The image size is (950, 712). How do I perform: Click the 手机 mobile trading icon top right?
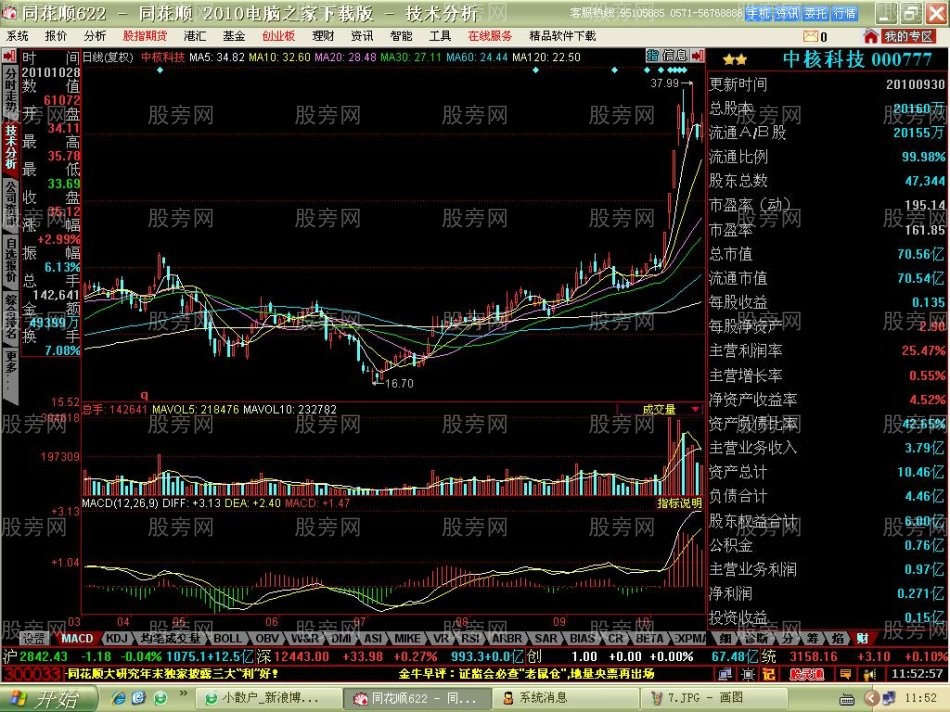(761, 13)
